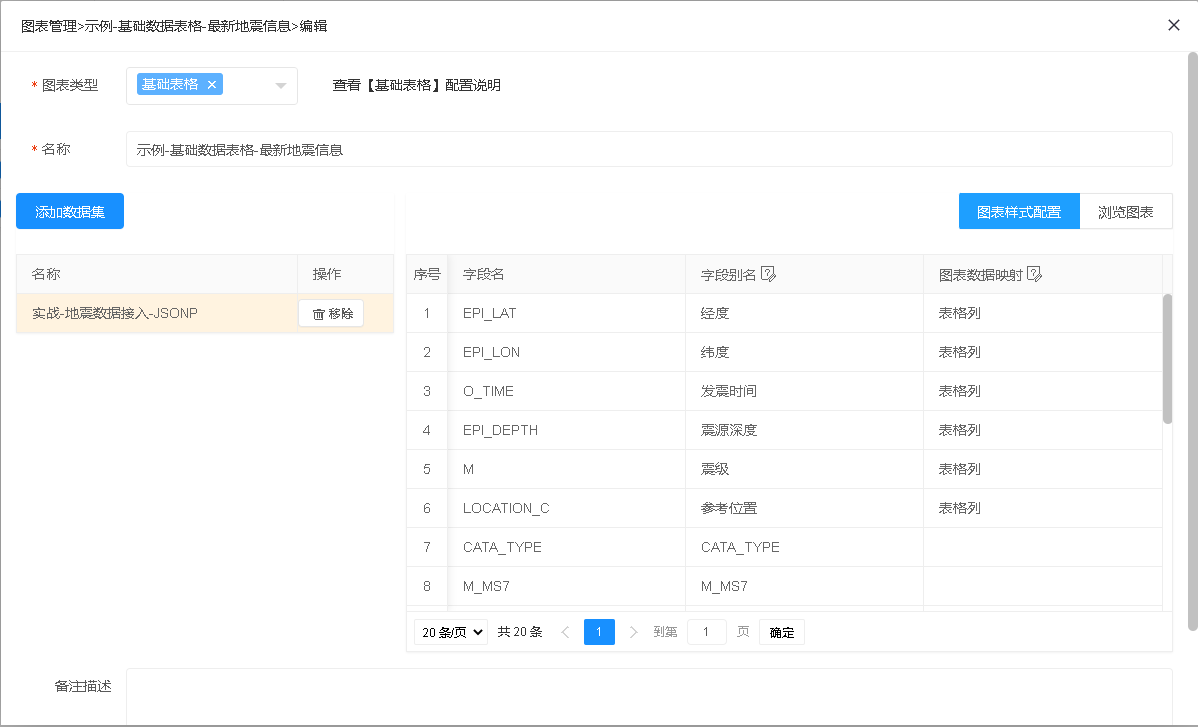Viewport: 1198px width, 727px height.
Task: Expand the 图表类型 dropdown arrow
Action: [x=281, y=86]
